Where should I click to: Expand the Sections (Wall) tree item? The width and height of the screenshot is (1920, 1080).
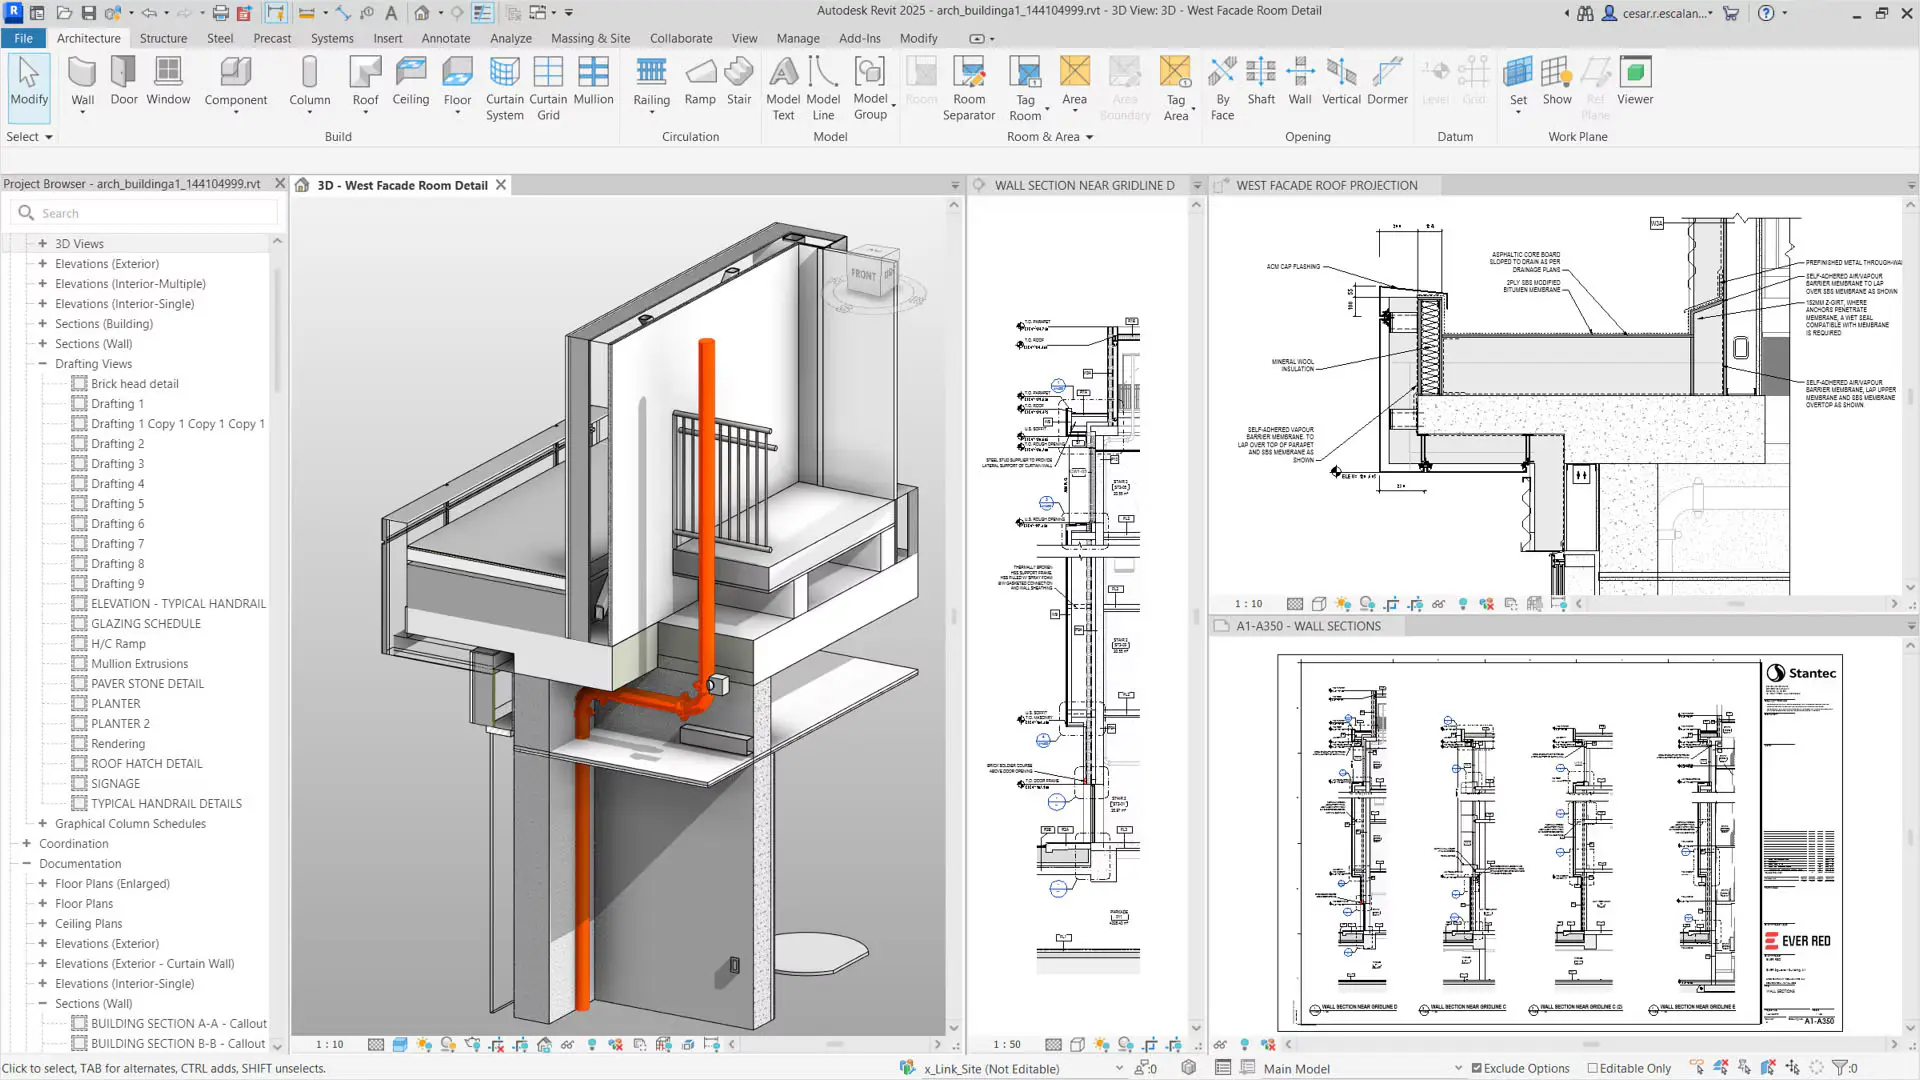click(x=42, y=344)
